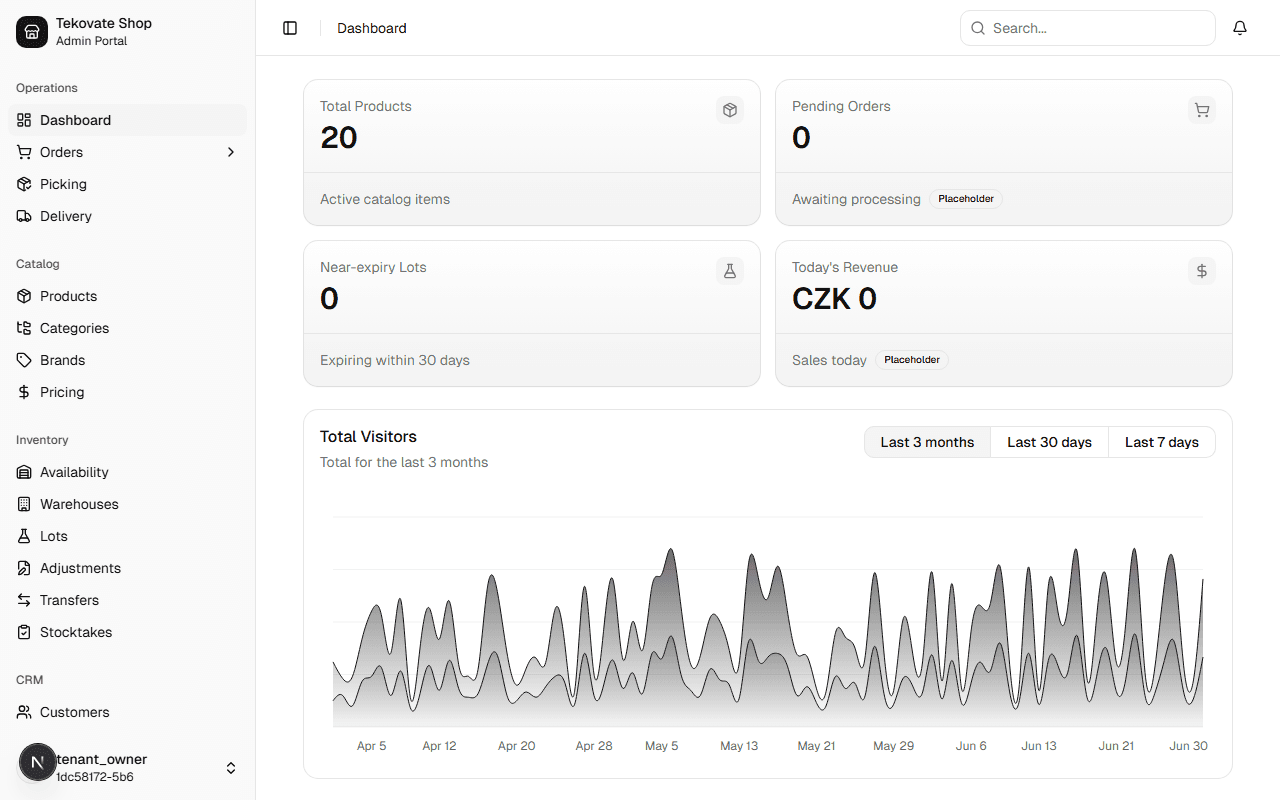This screenshot has width=1280, height=800.
Task: Click the Pending Orders cart icon
Action: [1202, 110]
